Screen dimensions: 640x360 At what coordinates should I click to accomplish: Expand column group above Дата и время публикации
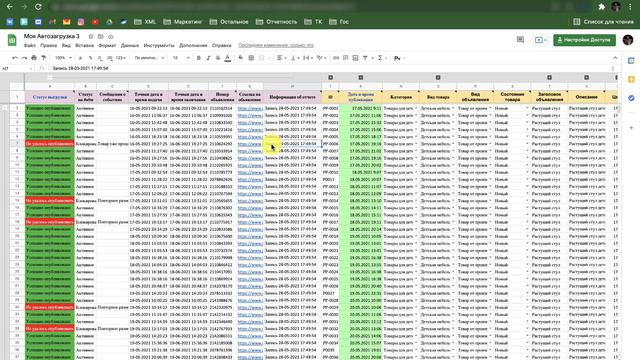(361, 78)
